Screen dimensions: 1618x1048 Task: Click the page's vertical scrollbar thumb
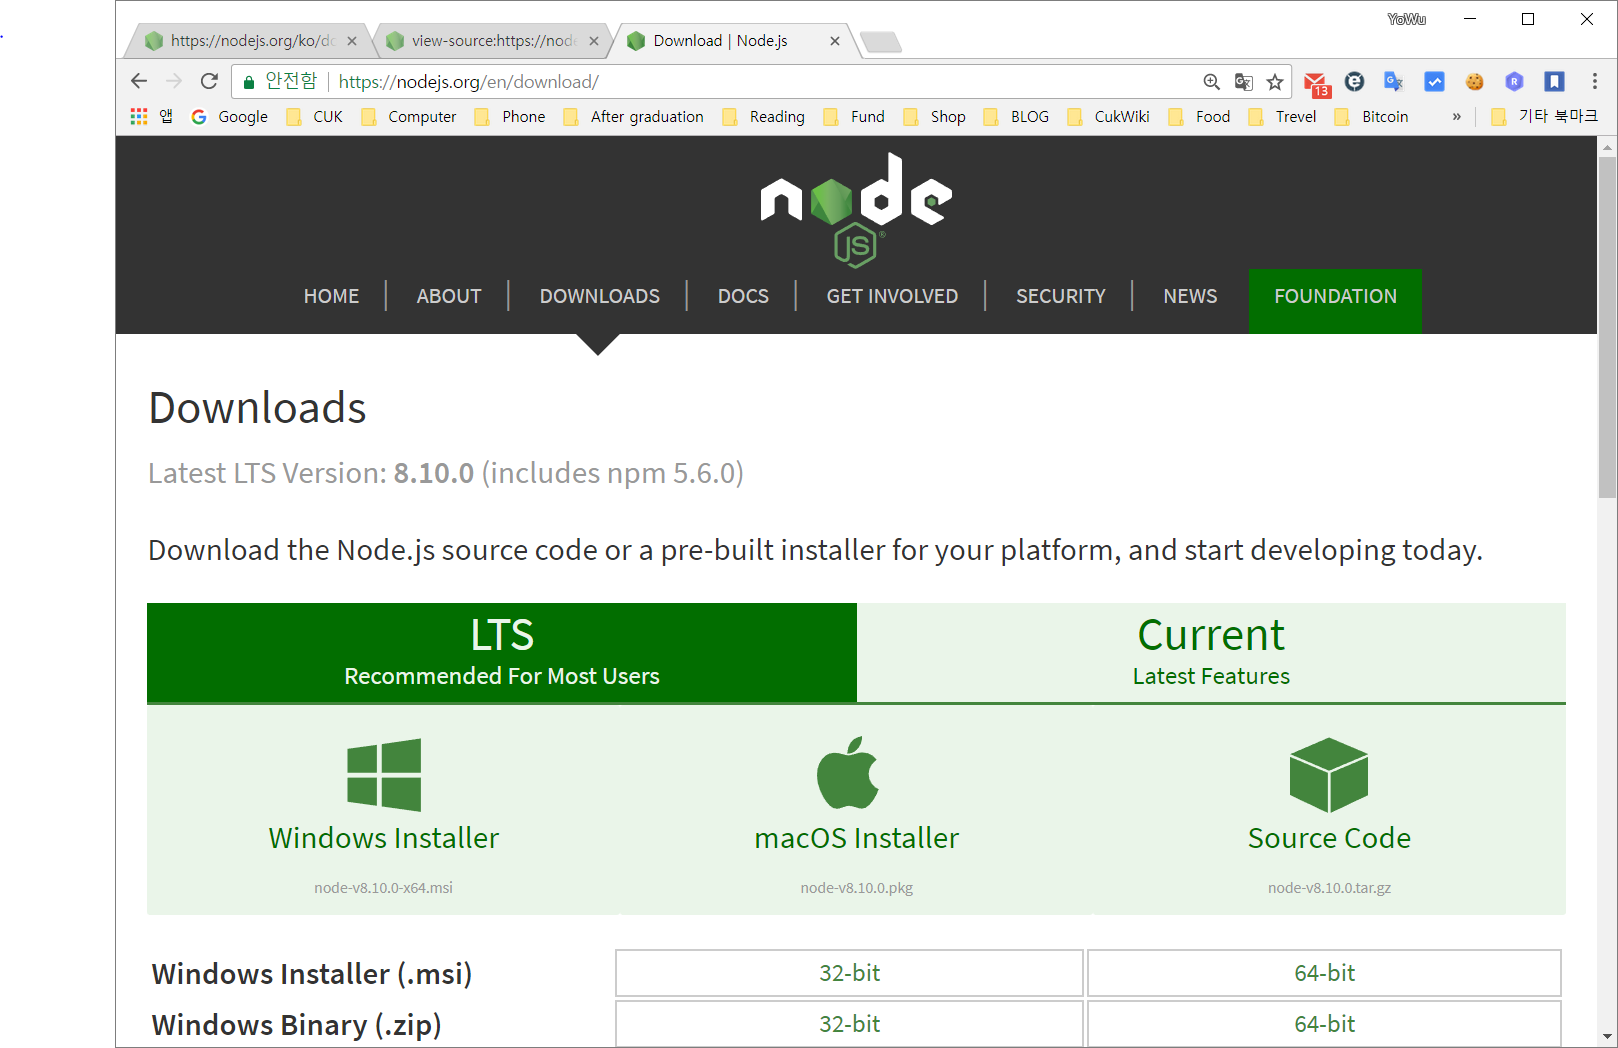tap(1607, 327)
